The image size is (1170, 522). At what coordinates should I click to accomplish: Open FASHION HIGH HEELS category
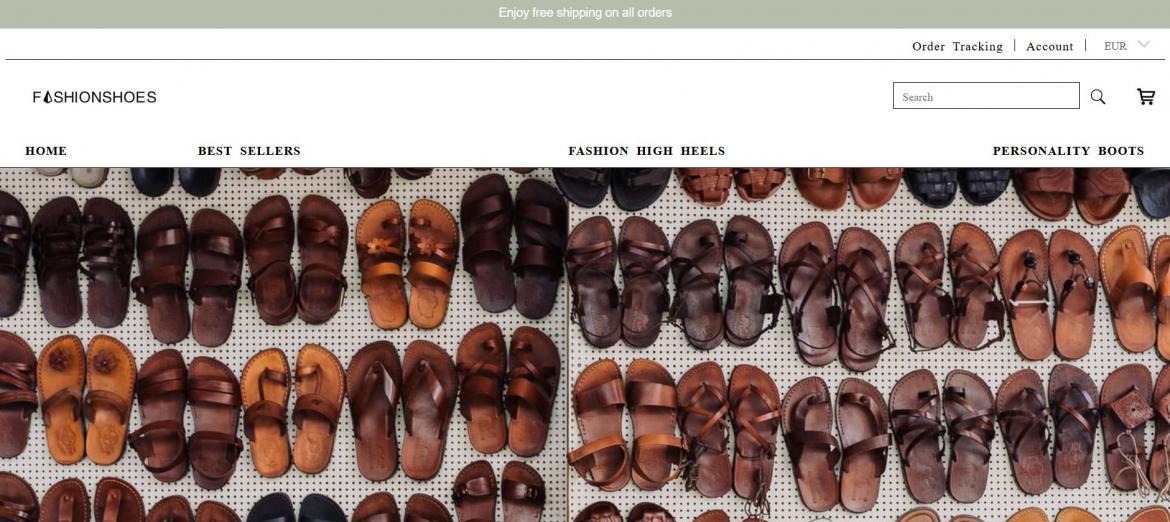pos(647,151)
